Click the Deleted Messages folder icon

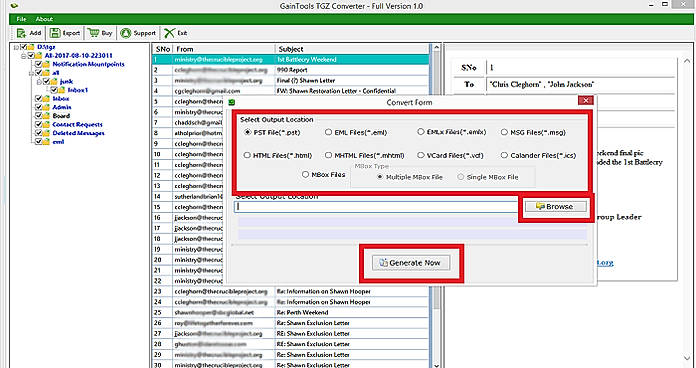pyautogui.click(x=46, y=133)
